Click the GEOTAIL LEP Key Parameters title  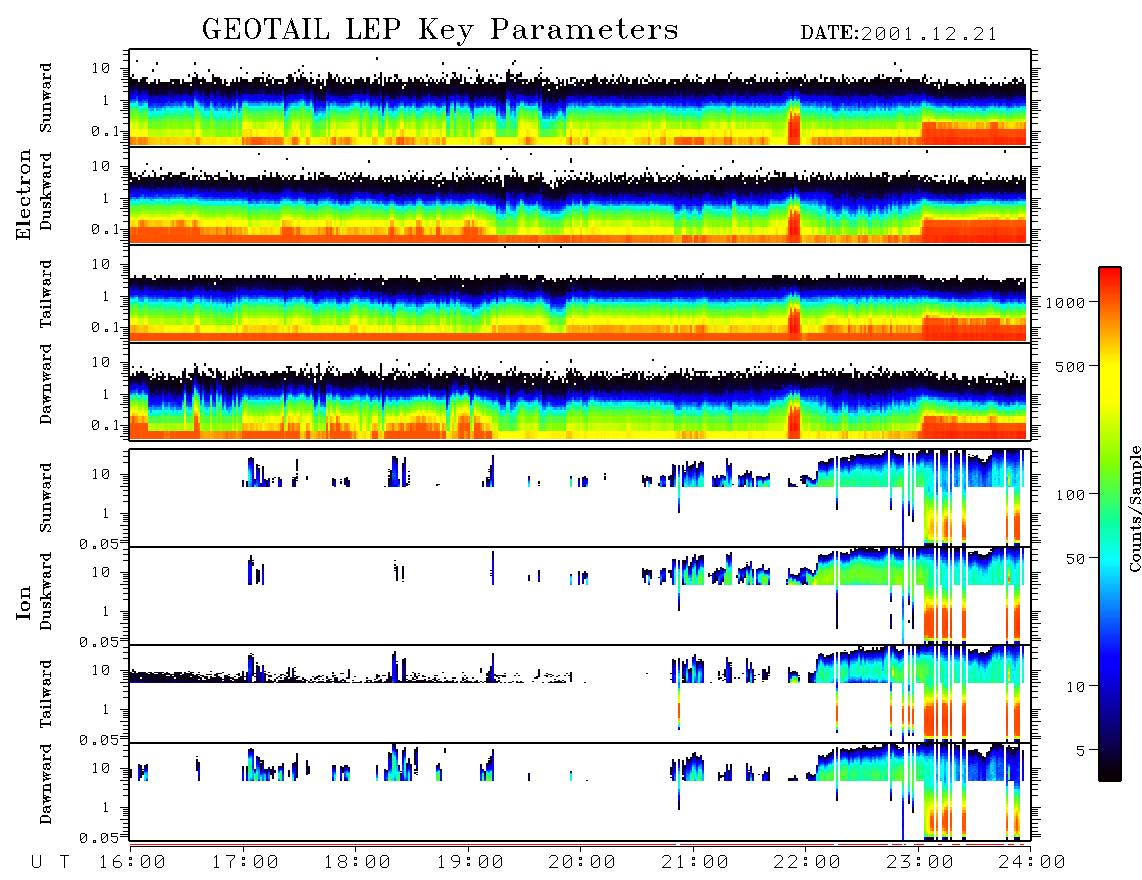point(440,30)
